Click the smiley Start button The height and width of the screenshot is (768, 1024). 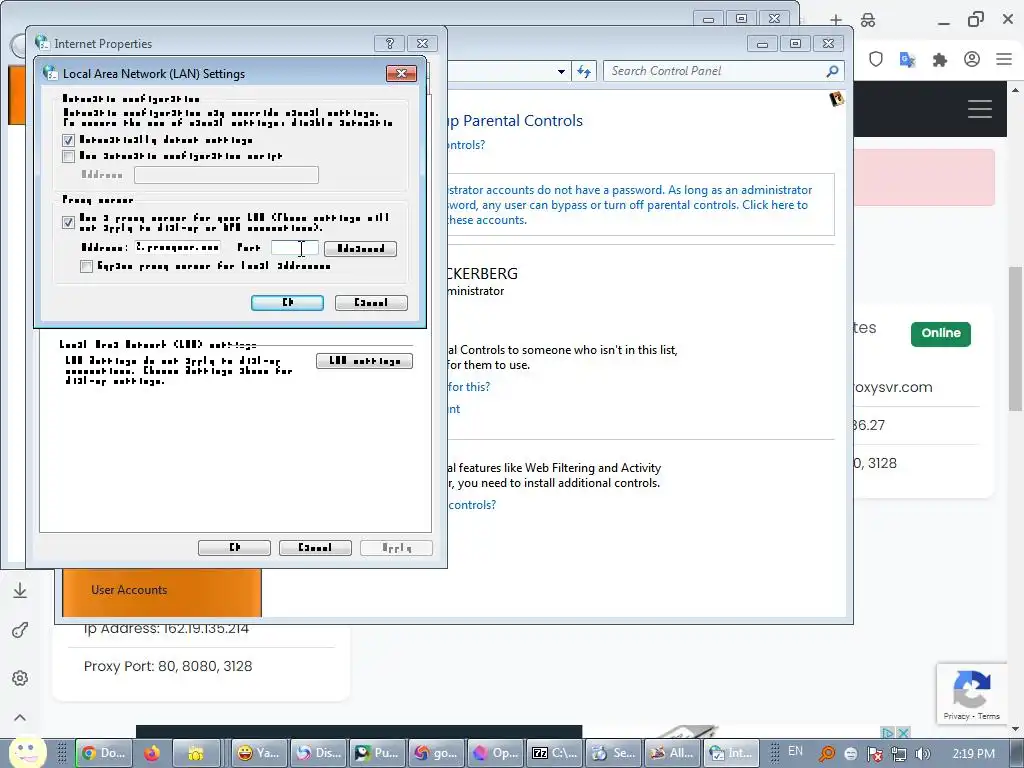(27, 753)
